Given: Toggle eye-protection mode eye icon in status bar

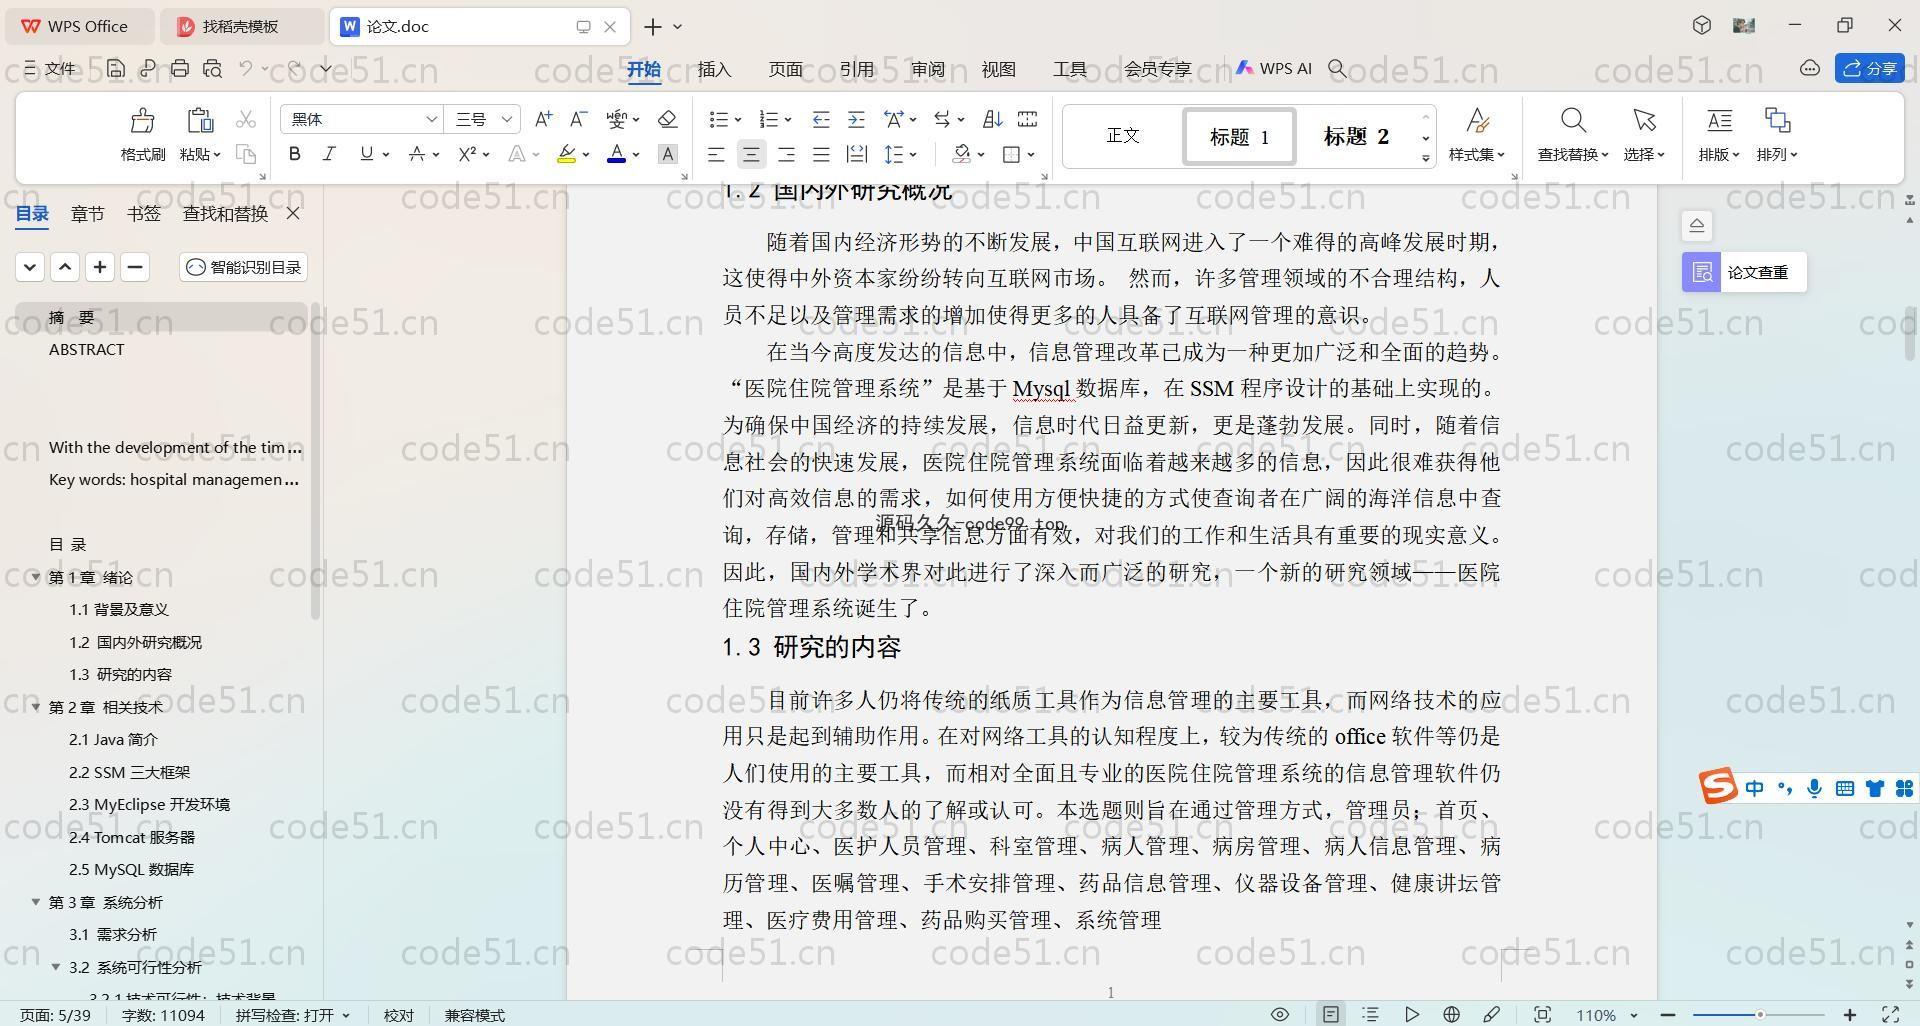Looking at the screenshot, I should tap(1279, 1014).
